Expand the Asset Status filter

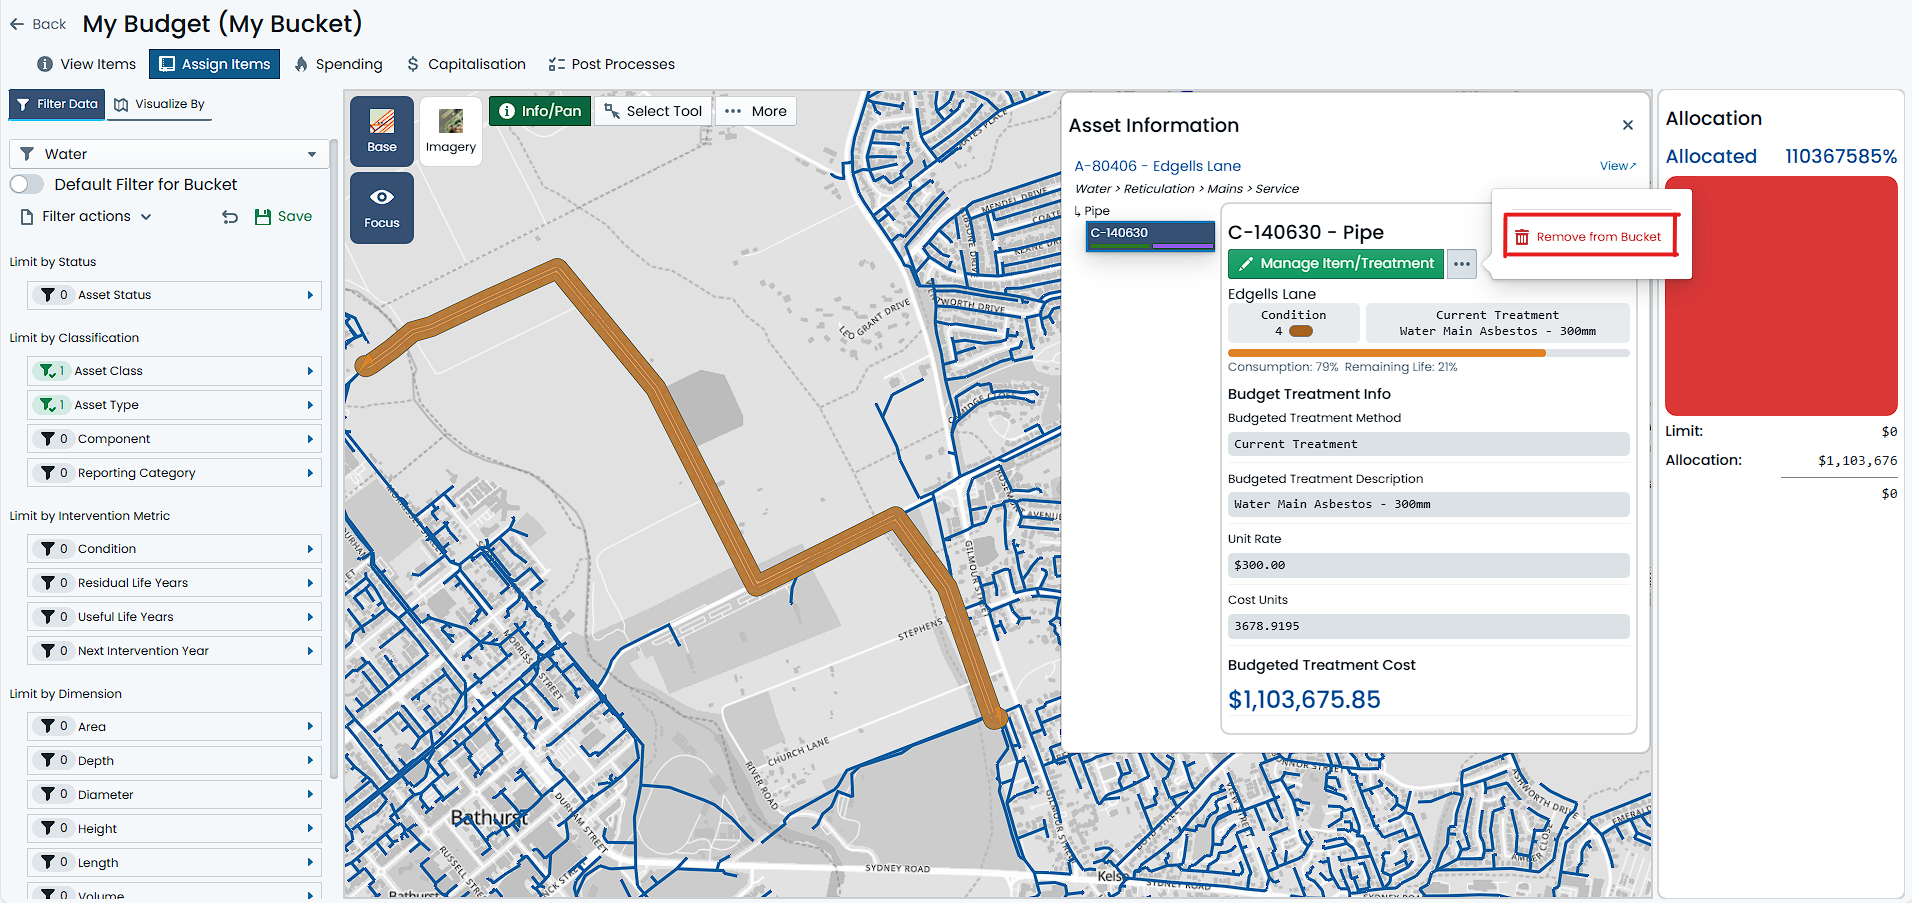tap(175, 295)
